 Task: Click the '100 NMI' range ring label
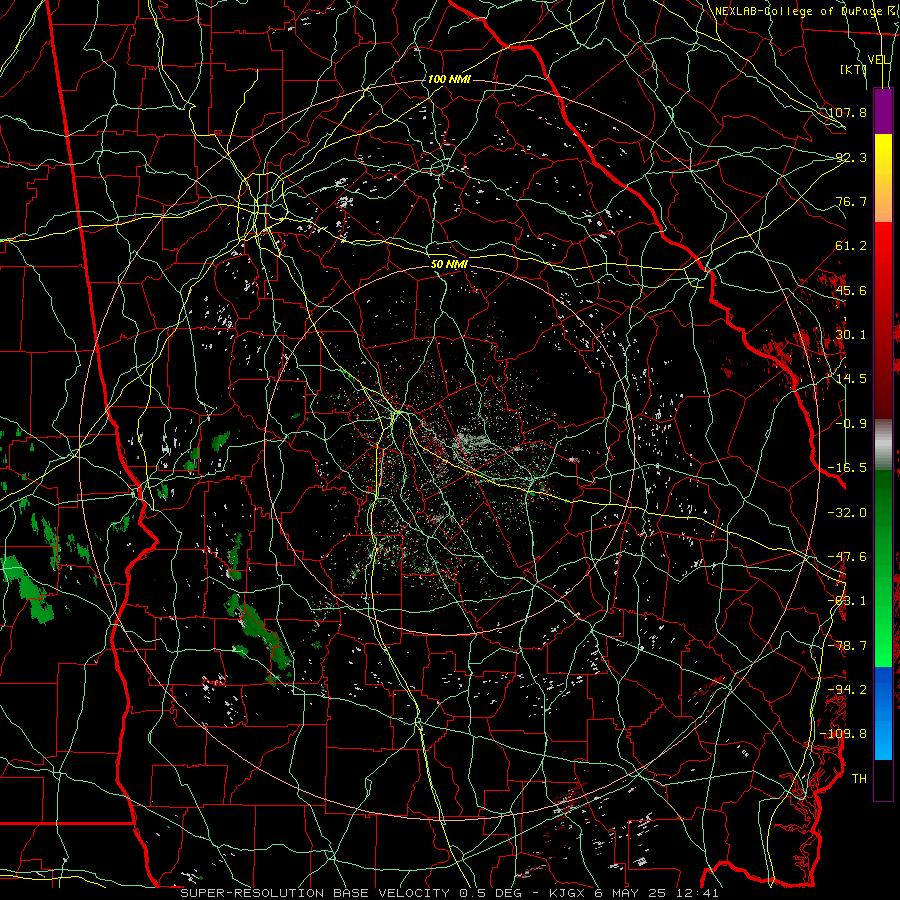(449, 79)
